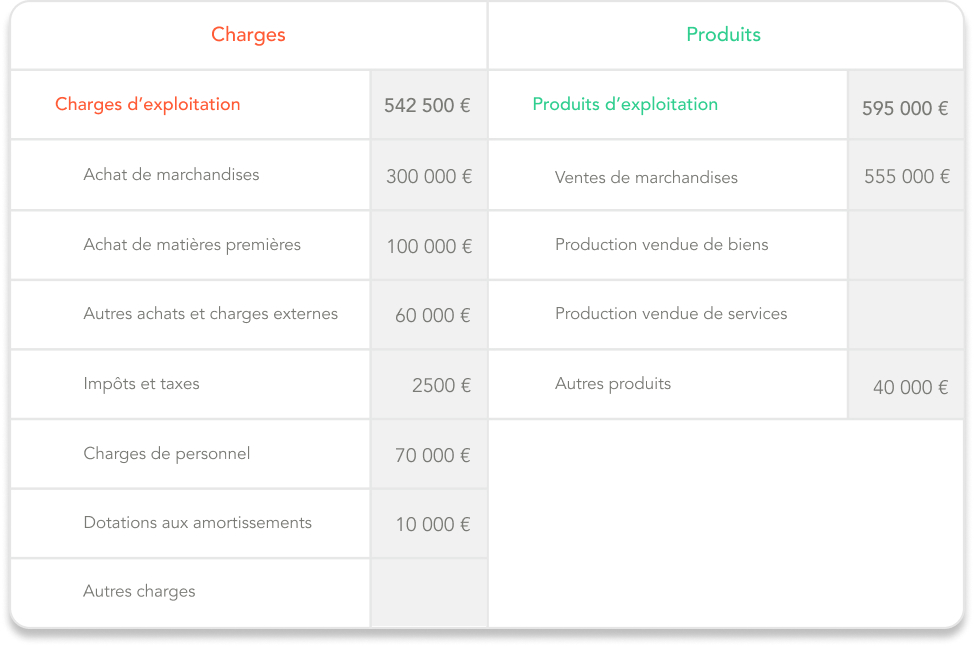
Task: Click the Impôts et taxes label
Action: (x=142, y=384)
